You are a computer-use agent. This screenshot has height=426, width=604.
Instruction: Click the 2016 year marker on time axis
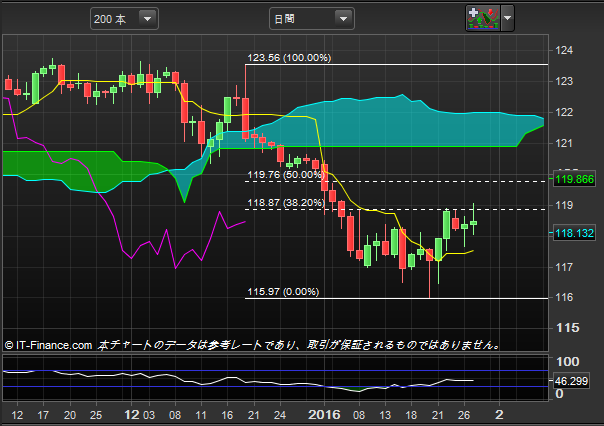[324, 415]
